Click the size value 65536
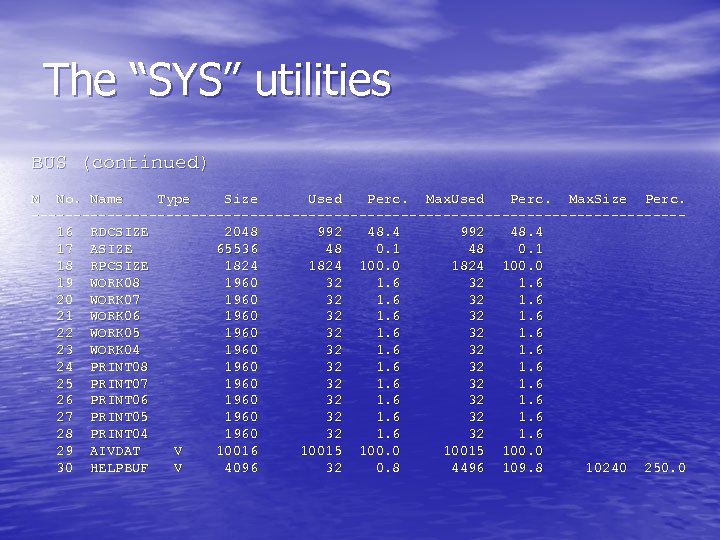This screenshot has height=540, width=720. pos(237,249)
